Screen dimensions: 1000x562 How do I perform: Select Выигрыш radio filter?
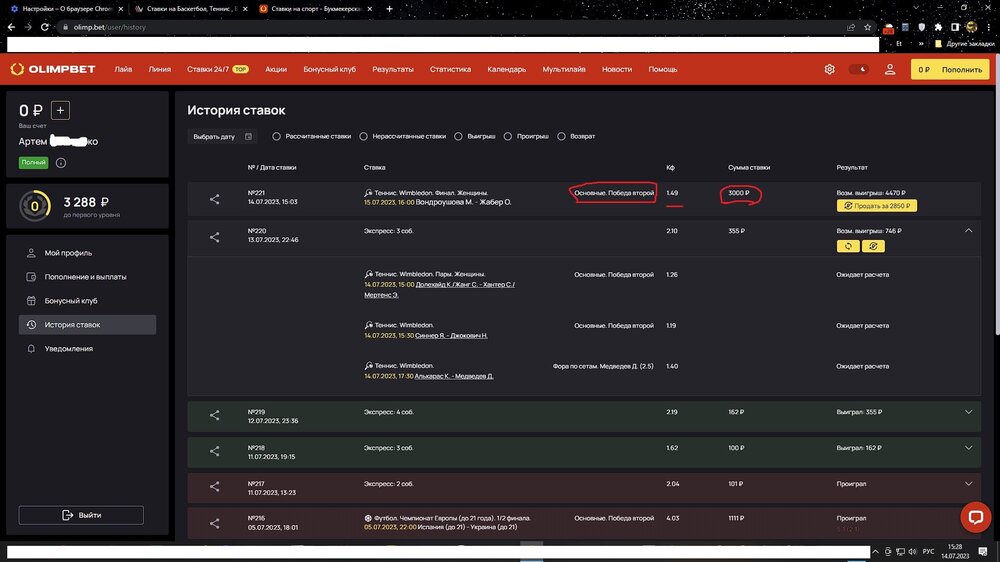coord(458,136)
